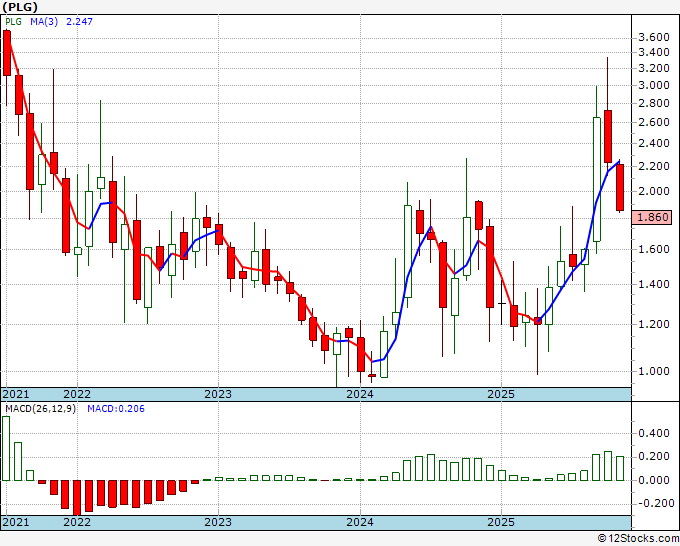Click 2023 on the price chart time axis

[x=218, y=394]
